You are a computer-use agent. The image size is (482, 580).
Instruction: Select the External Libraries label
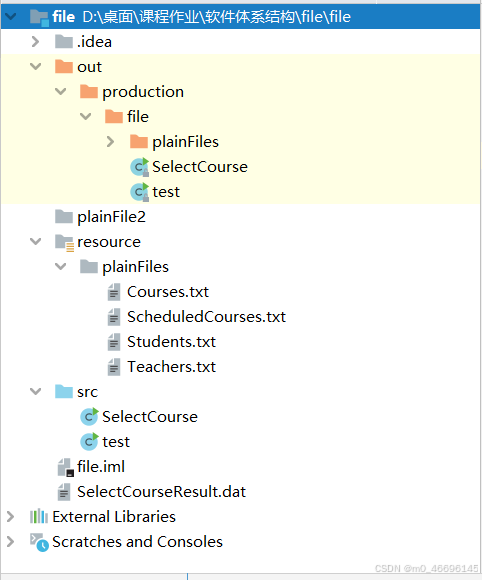(x=114, y=517)
